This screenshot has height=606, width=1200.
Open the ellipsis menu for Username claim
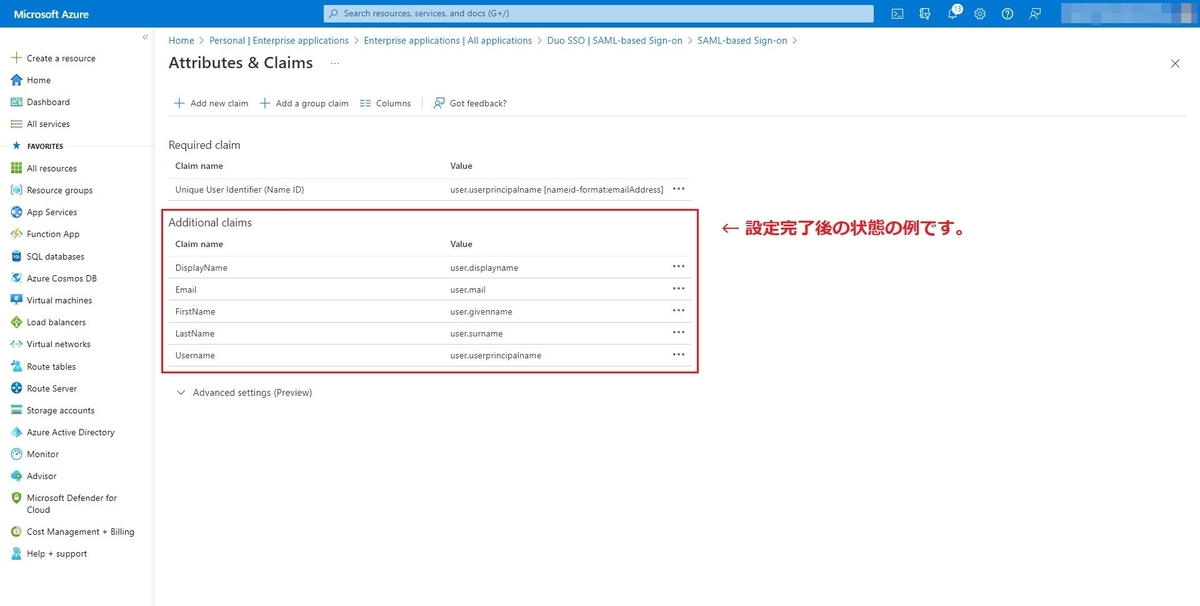click(679, 354)
